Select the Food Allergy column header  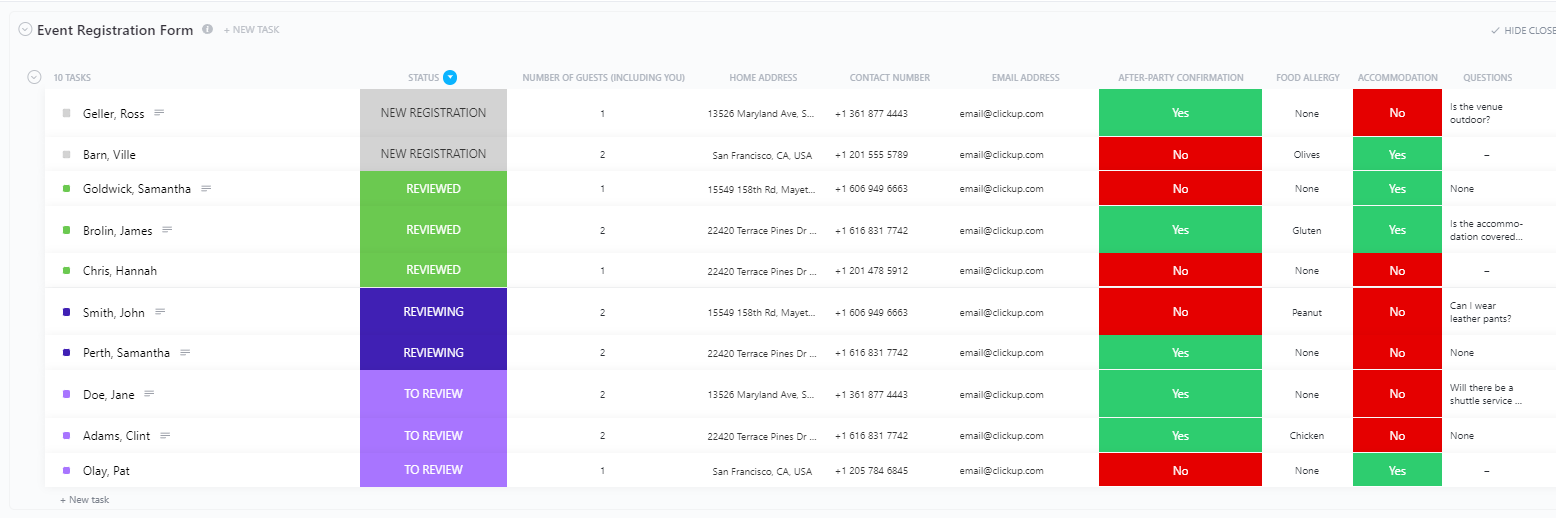[1307, 78]
